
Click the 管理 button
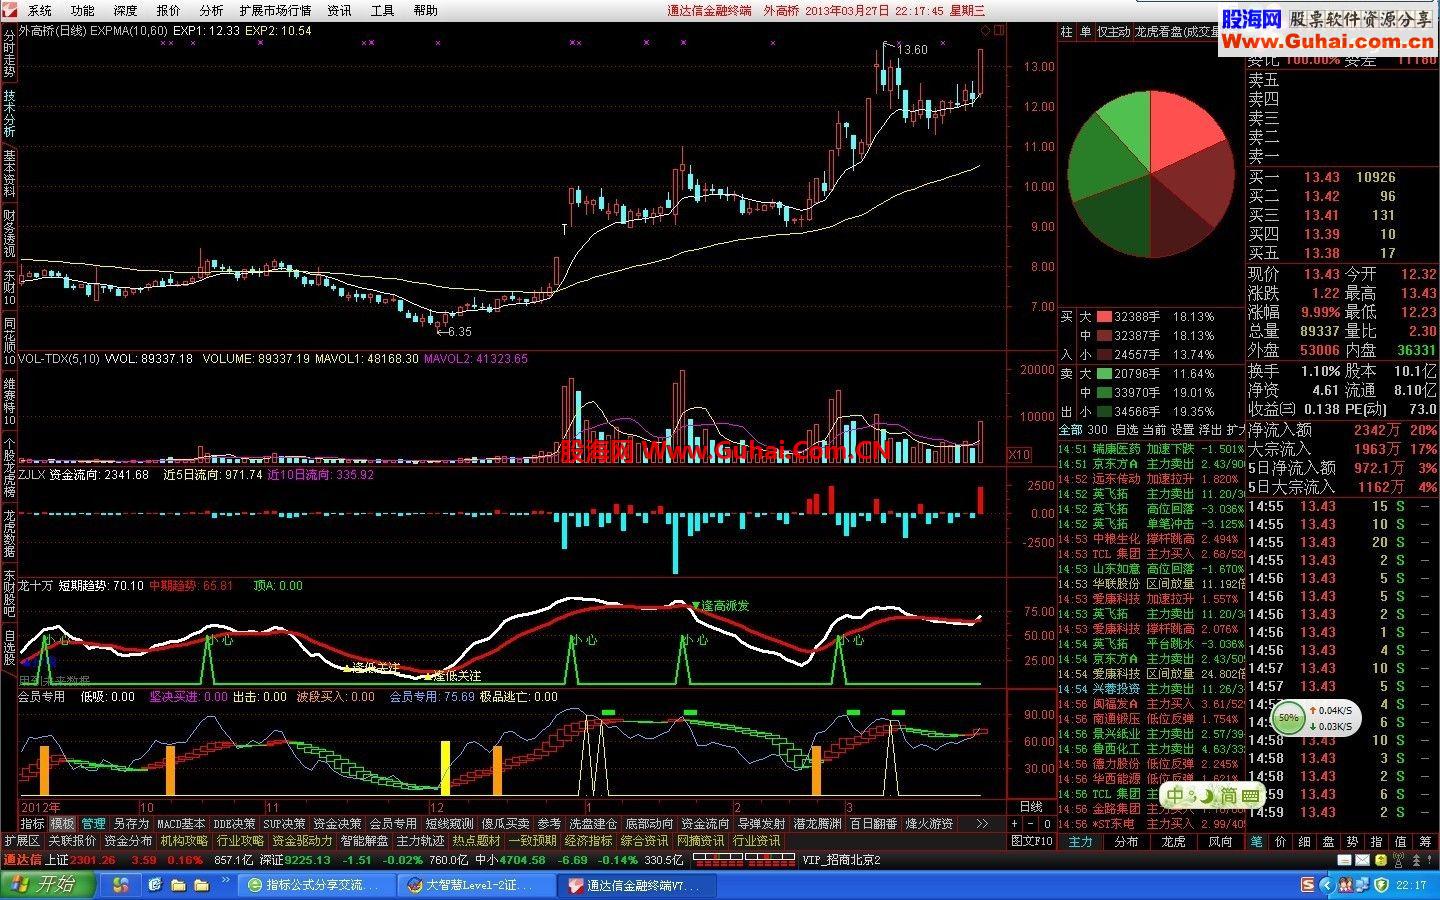point(93,824)
